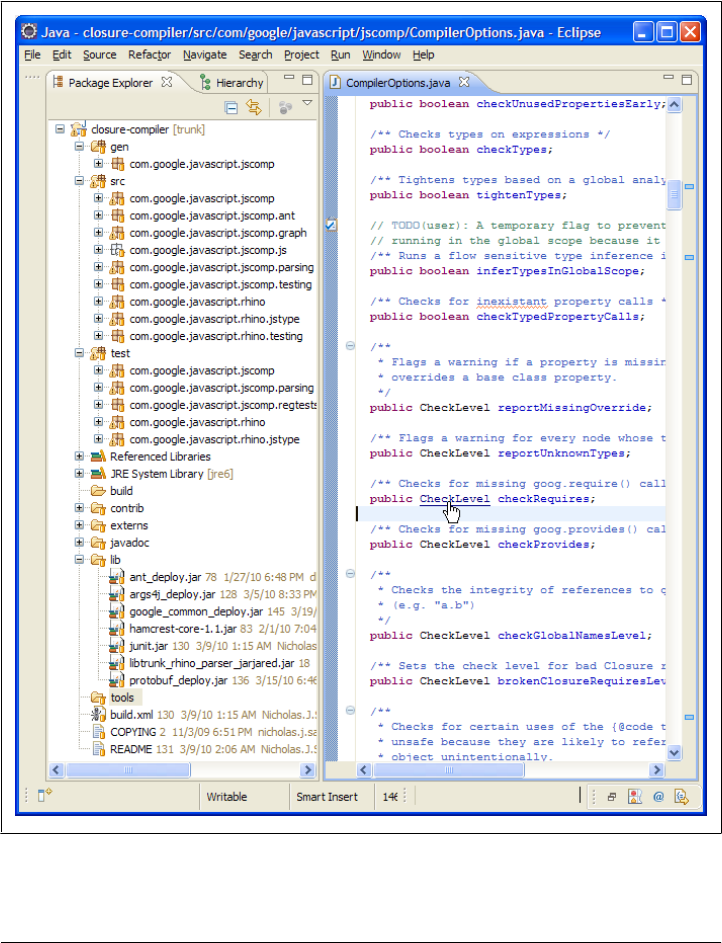Select com.google.javascript.jscomp.regtests package

pyautogui.click(x=222, y=405)
